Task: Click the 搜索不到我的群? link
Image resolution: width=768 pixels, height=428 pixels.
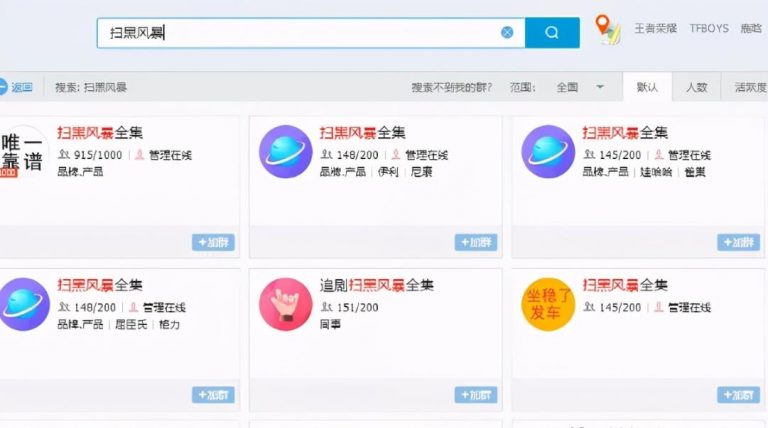Action: point(451,87)
